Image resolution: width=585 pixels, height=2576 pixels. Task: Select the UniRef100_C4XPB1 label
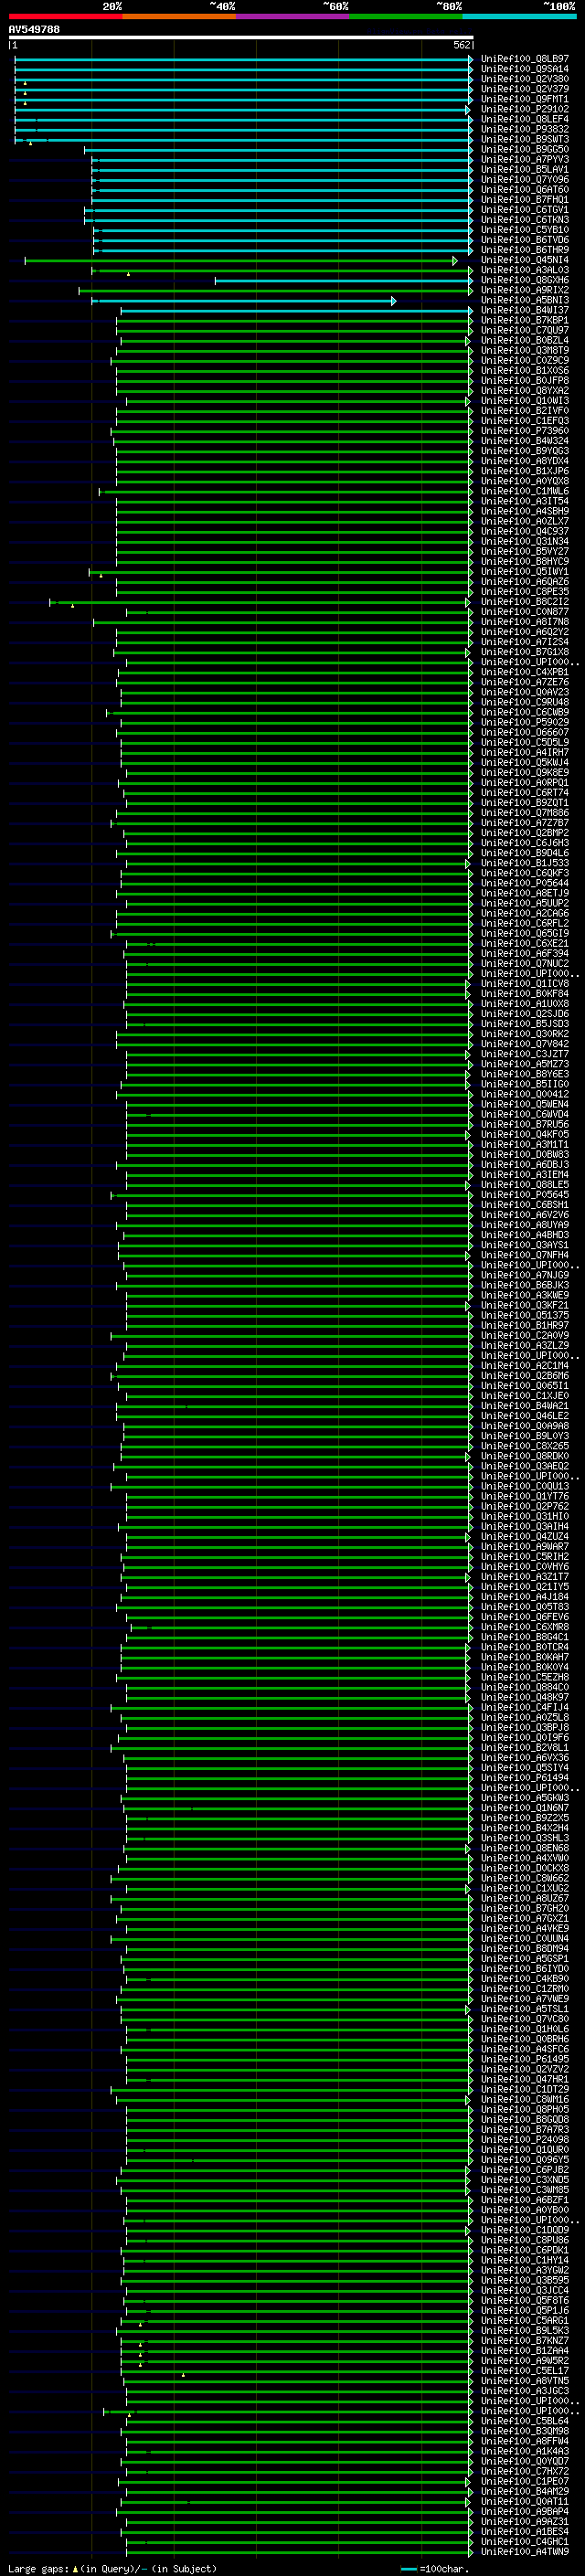tap(524, 672)
